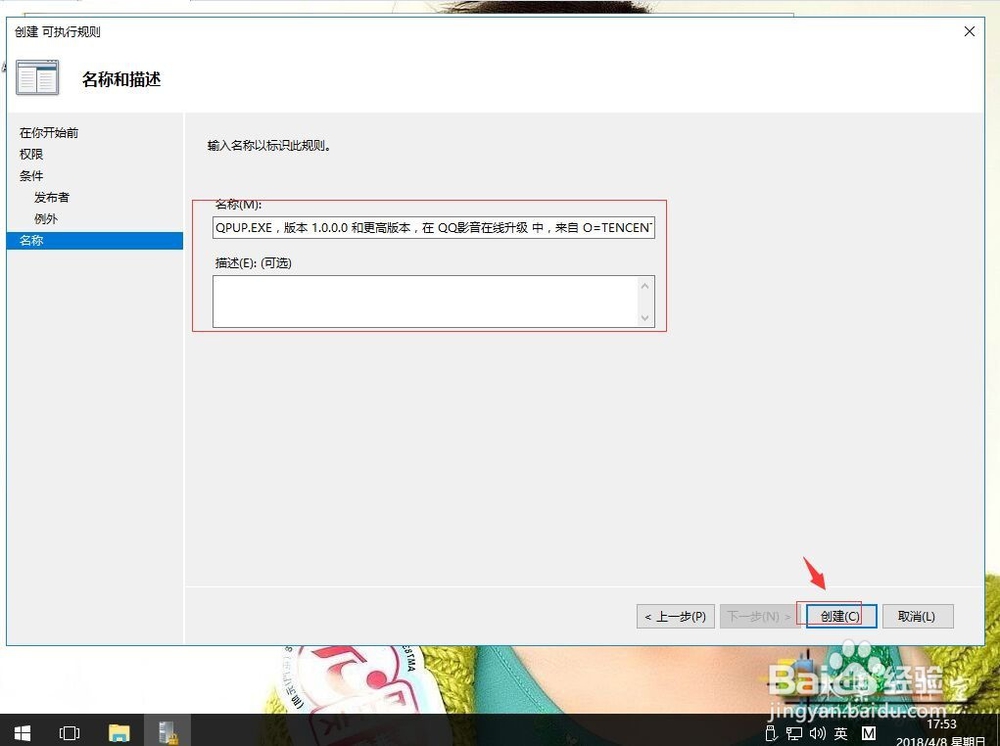This screenshot has height=746, width=1000.
Task: Open Task View from the taskbar
Action: [69, 733]
